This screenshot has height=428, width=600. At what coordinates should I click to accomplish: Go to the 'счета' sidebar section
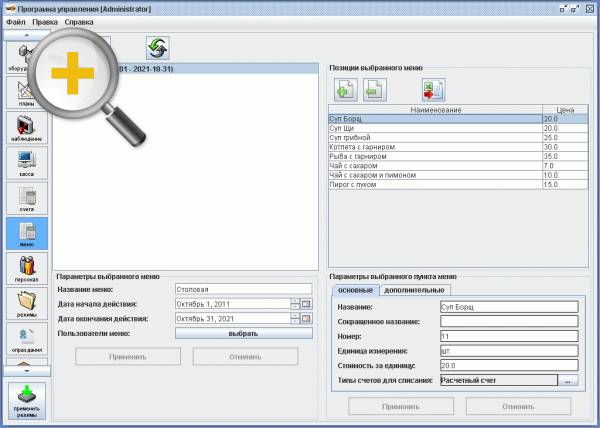(x=26, y=198)
